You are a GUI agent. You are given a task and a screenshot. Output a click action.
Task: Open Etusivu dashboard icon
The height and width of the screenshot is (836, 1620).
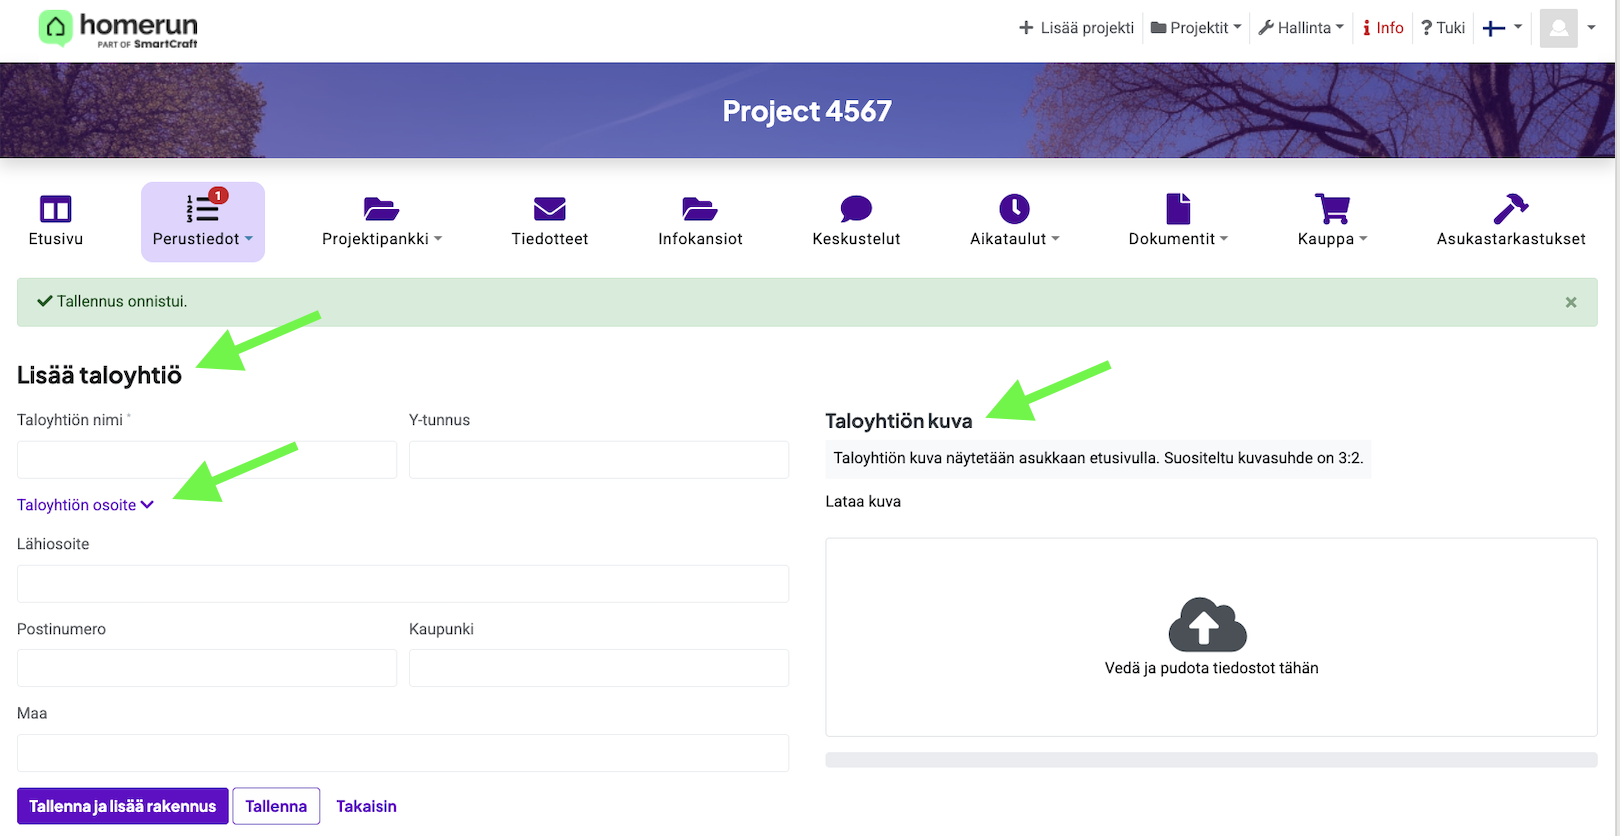click(x=56, y=210)
